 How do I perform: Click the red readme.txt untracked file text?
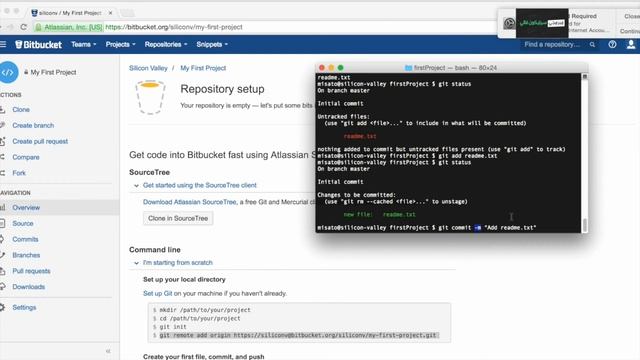tap(360, 136)
